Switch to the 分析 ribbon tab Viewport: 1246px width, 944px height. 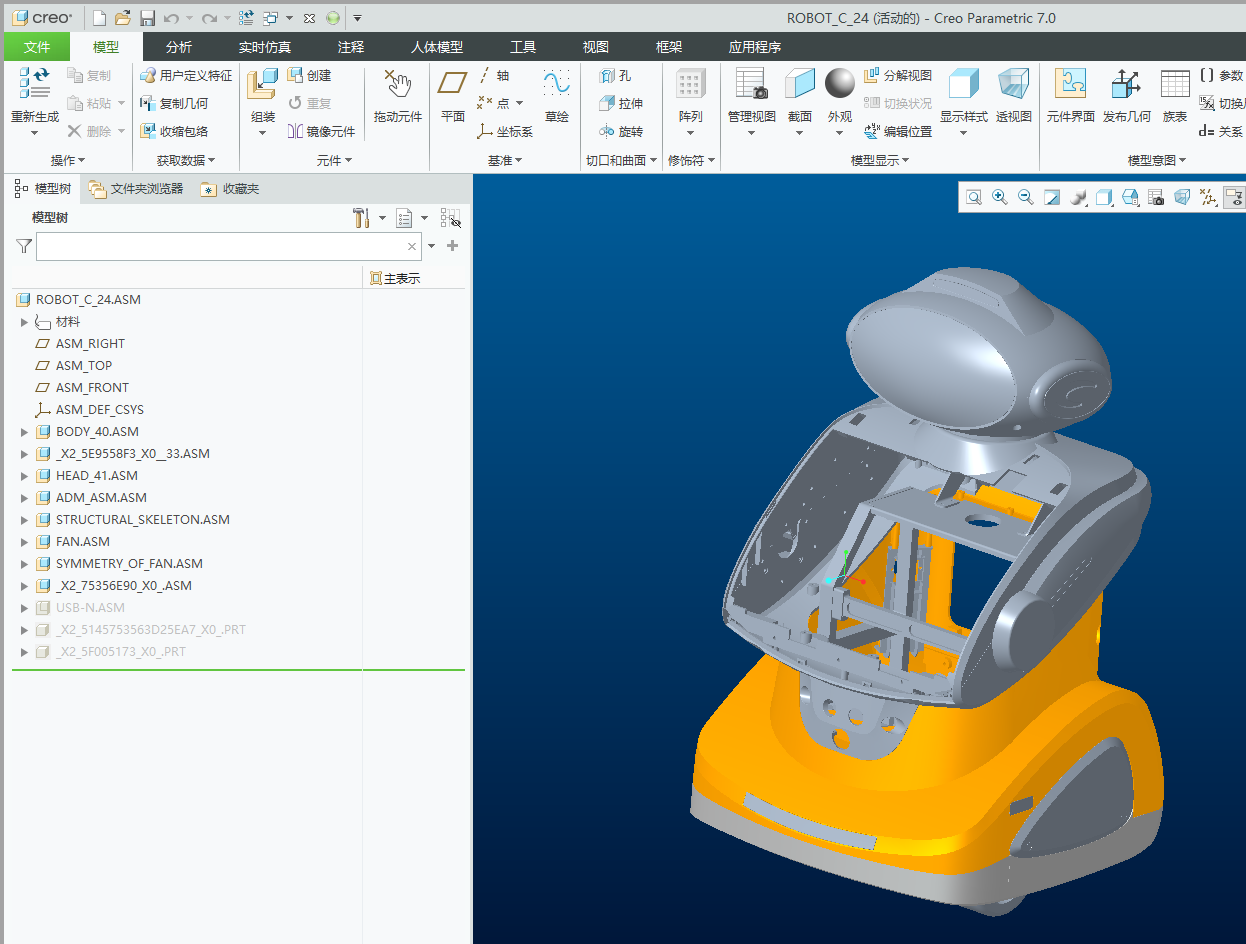coord(179,47)
